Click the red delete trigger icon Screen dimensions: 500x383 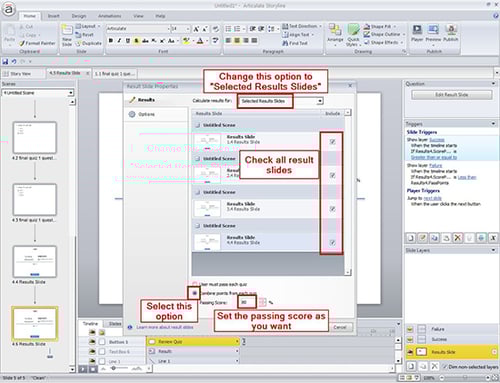click(458, 238)
